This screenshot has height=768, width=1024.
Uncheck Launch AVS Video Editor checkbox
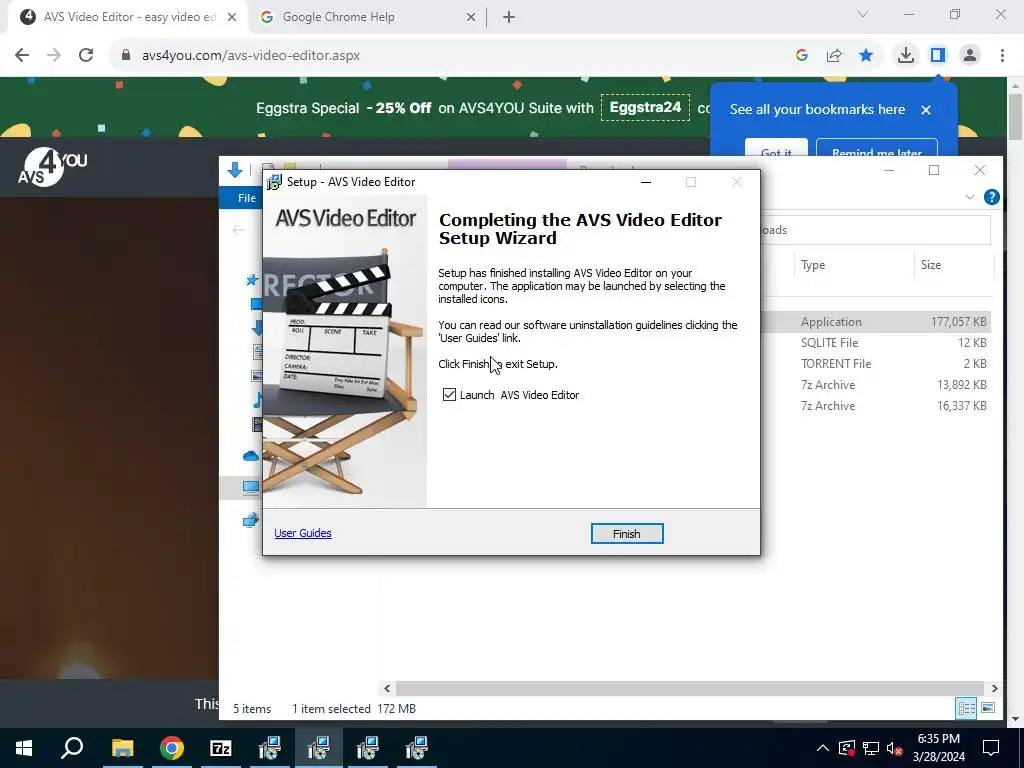[449, 394]
